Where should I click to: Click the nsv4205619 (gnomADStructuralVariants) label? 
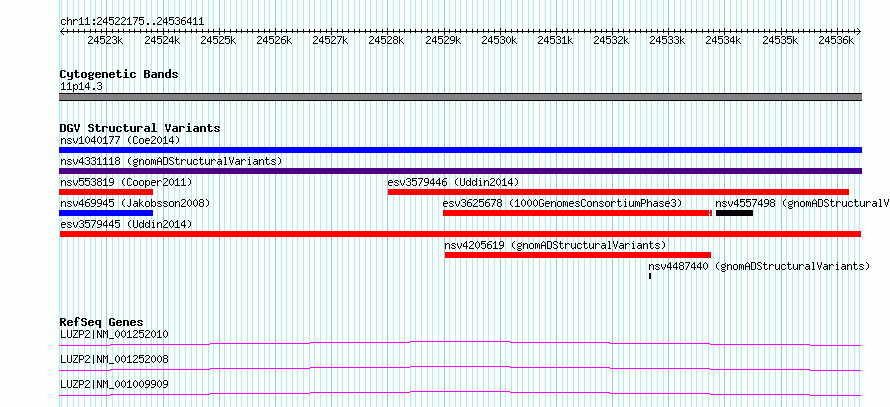[556, 245]
